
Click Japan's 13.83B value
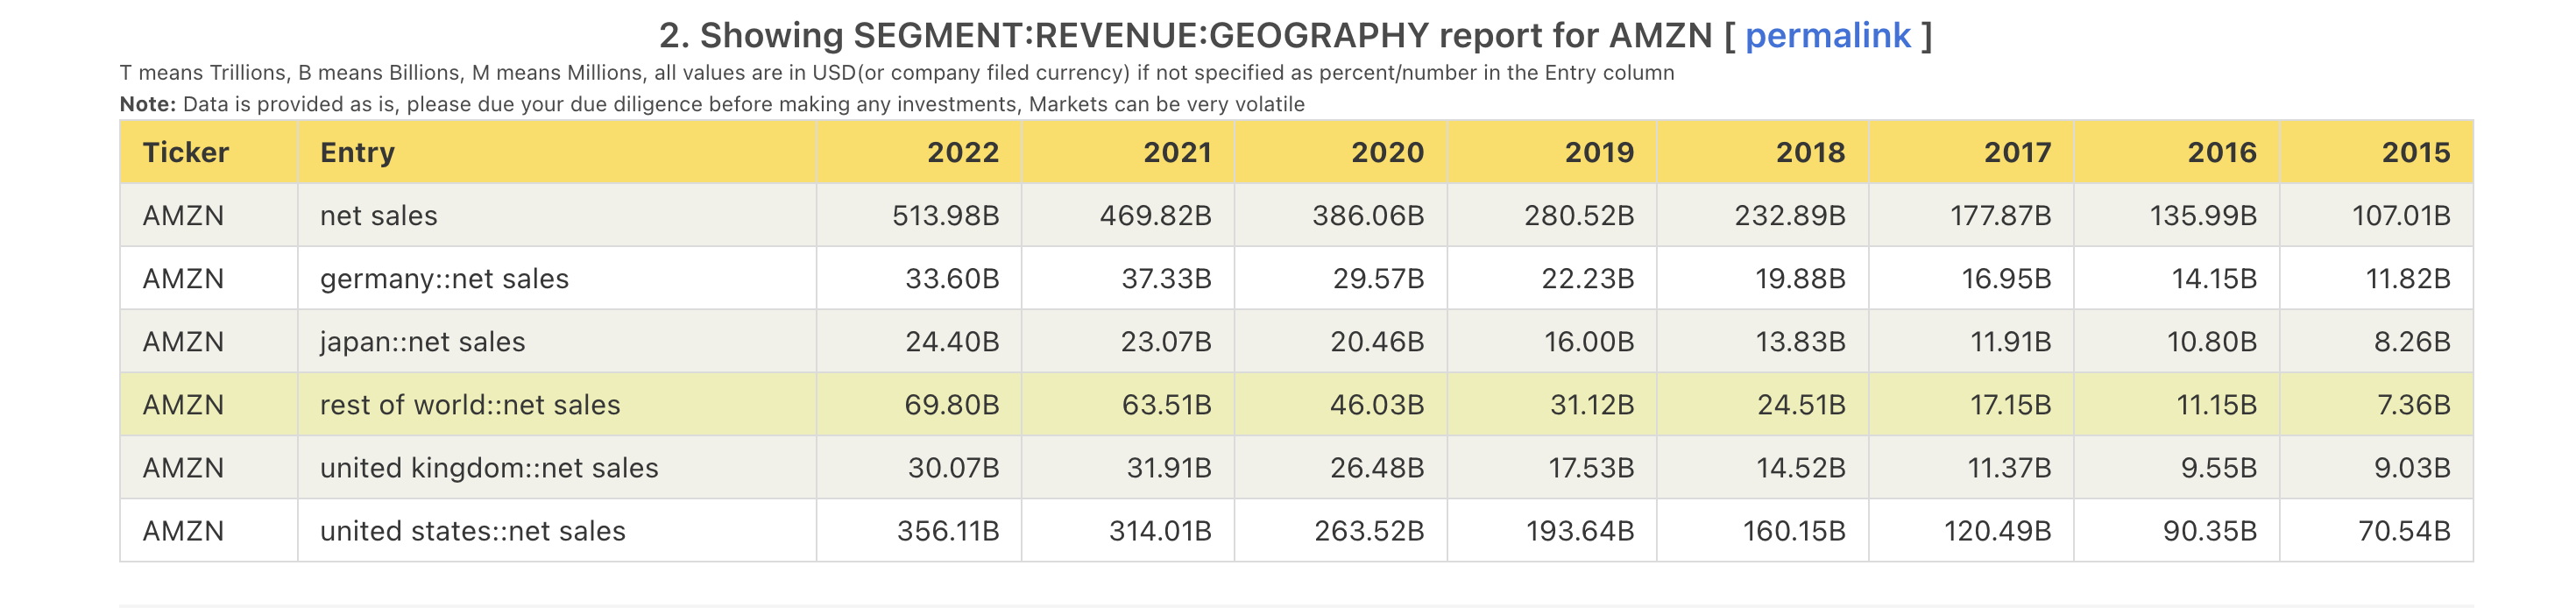click(x=1800, y=341)
